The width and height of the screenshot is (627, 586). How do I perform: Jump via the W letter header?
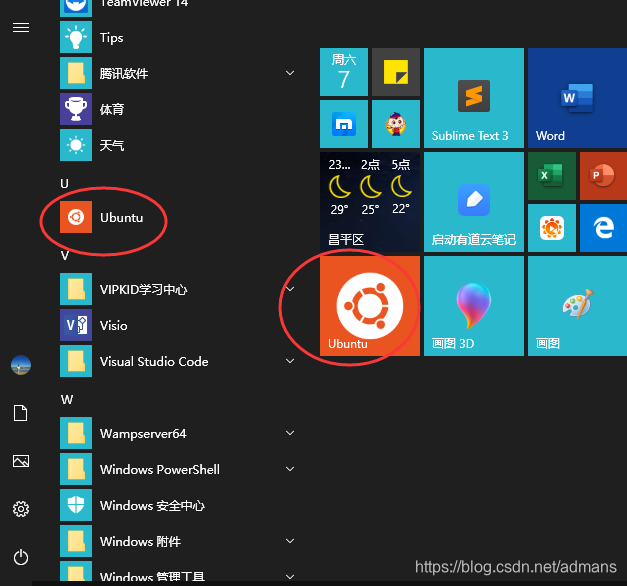click(67, 400)
